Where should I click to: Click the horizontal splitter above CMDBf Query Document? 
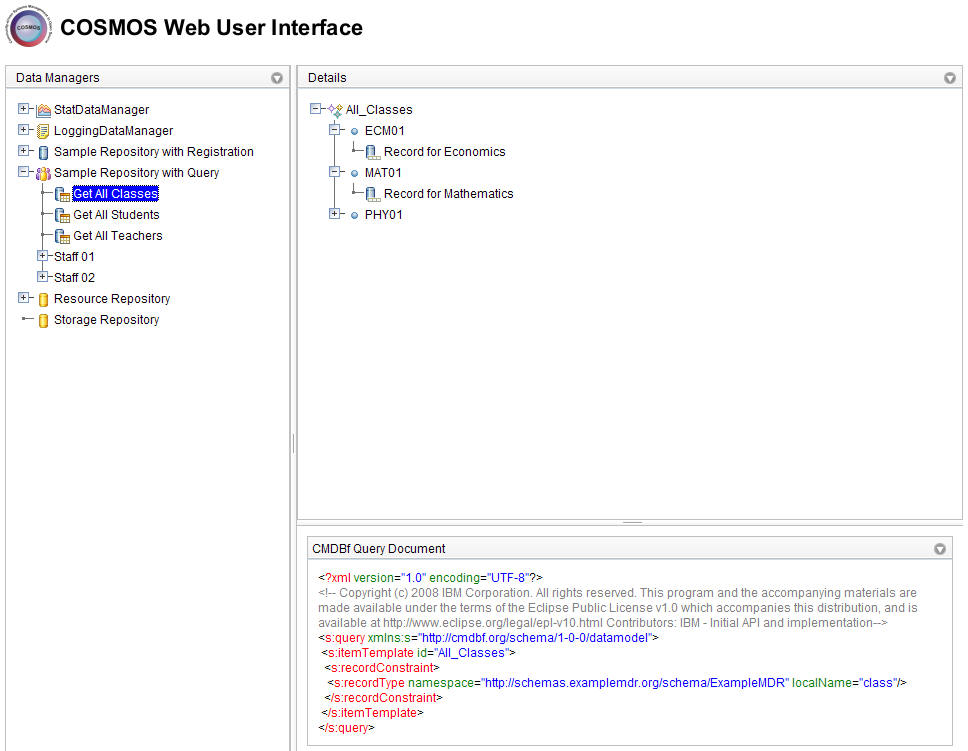[630, 523]
